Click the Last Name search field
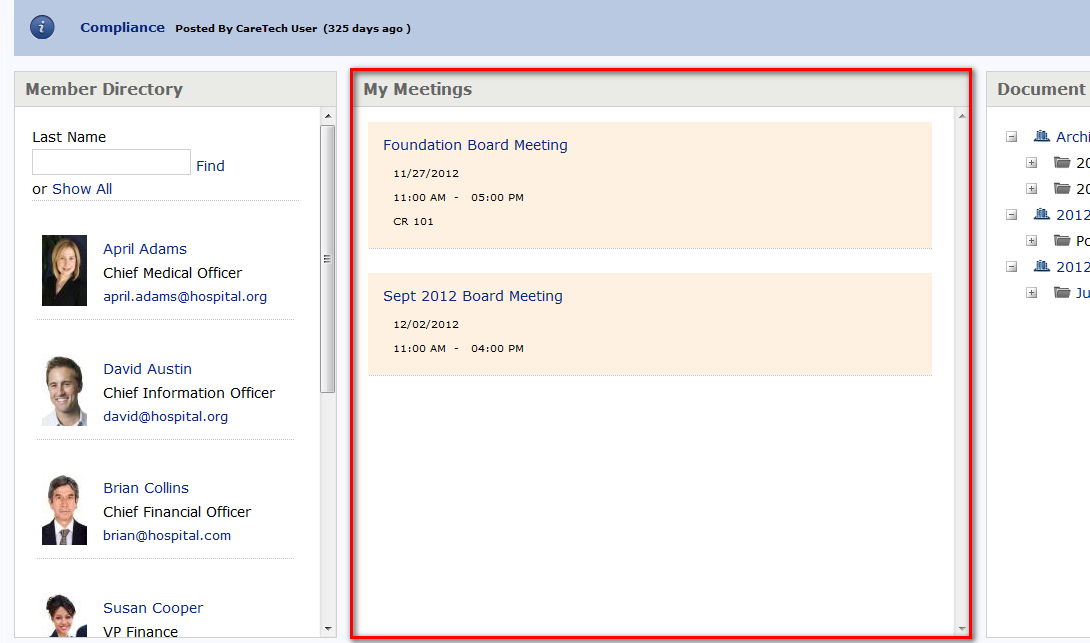Viewport: 1090px width, 643px height. coord(111,162)
